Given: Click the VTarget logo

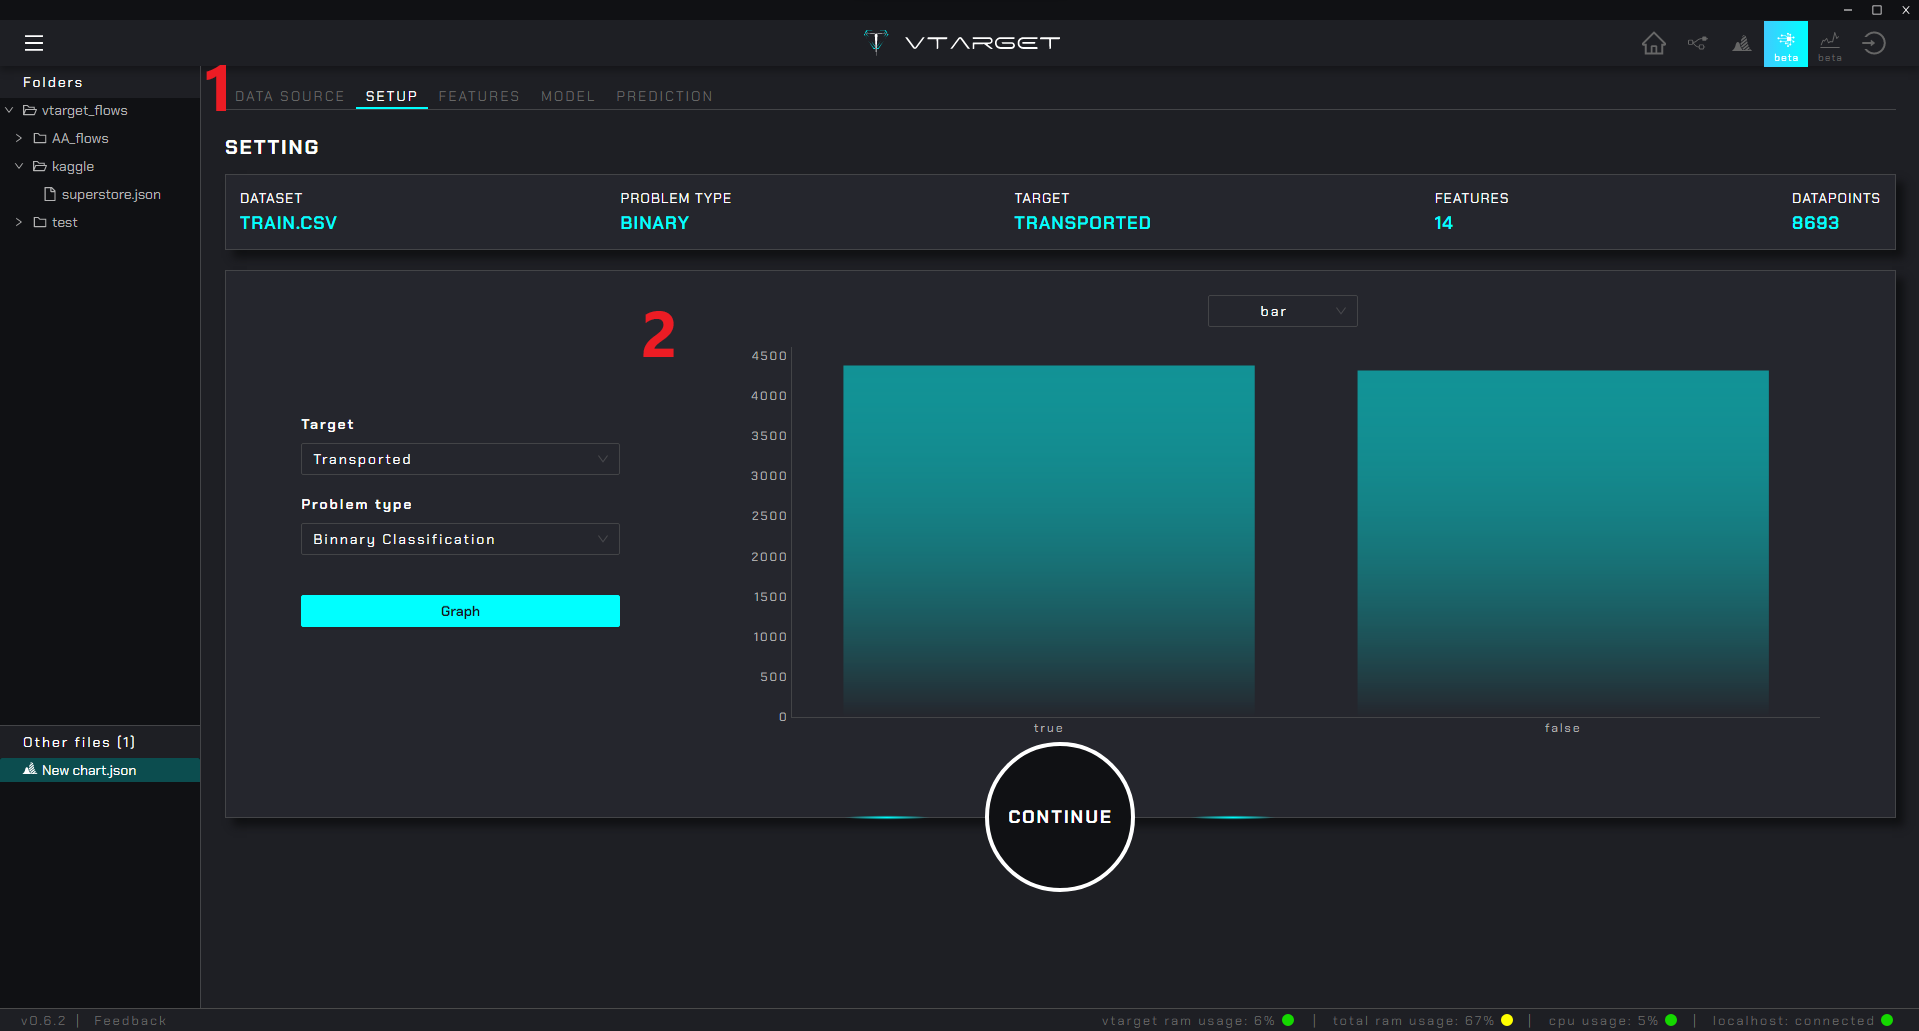Looking at the screenshot, I should [x=960, y=42].
